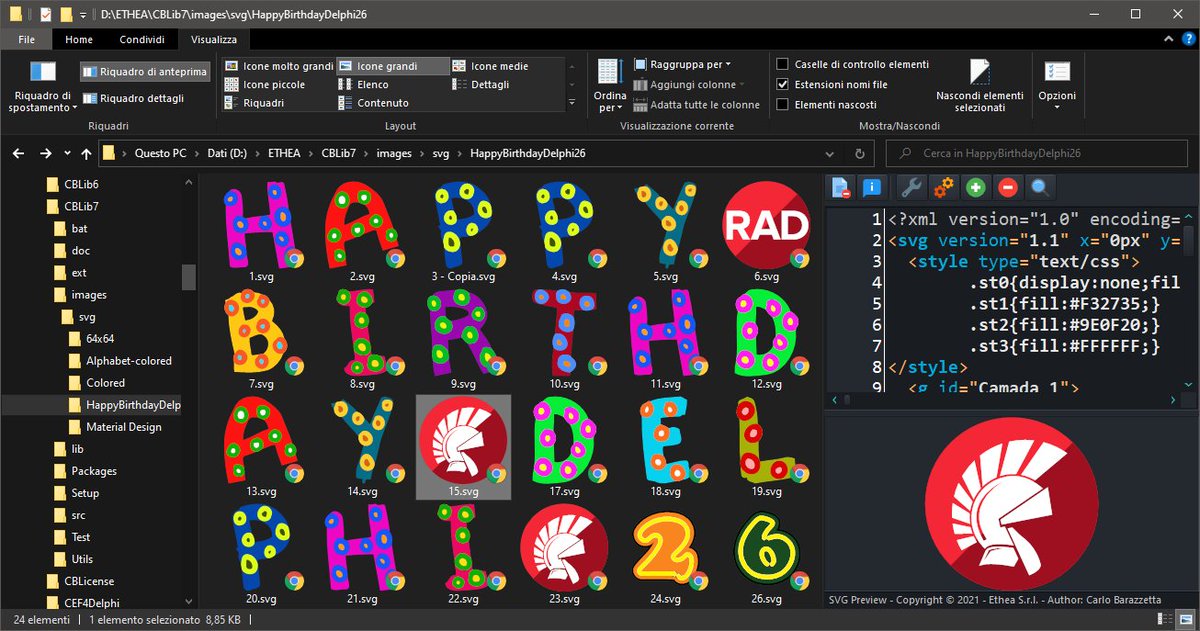Click Nascondi elementi selezionati button
Image resolution: width=1200 pixels, height=631 pixels.
pos(979,85)
